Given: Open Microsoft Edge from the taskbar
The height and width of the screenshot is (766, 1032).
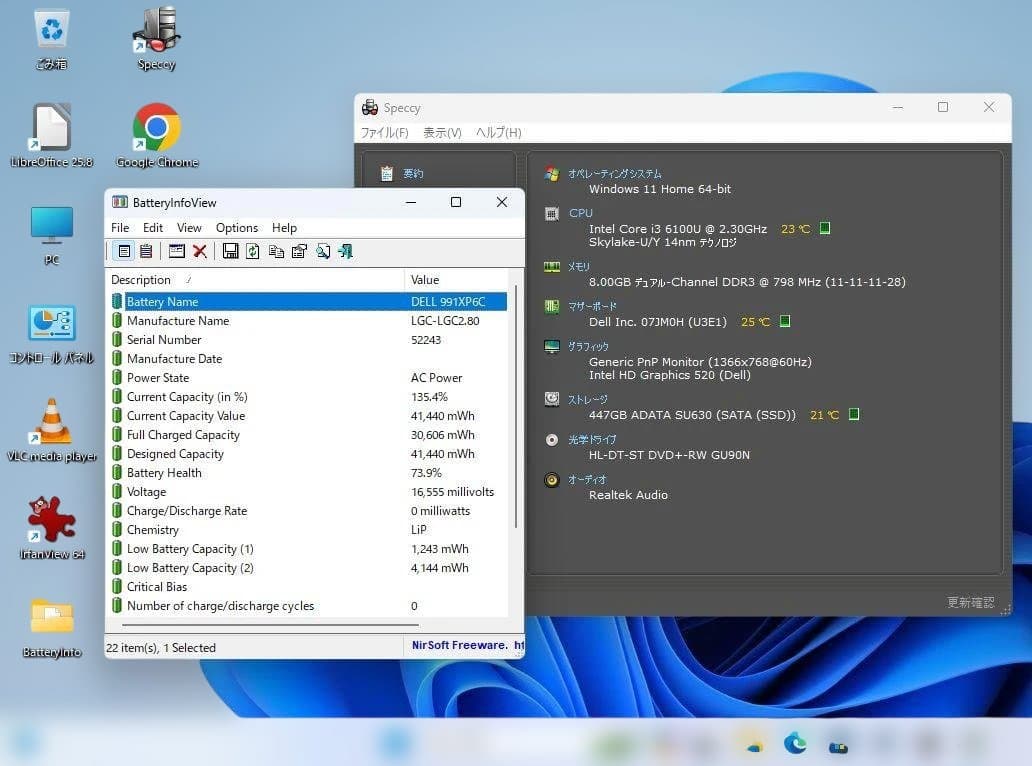Looking at the screenshot, I should click(795, 744).
